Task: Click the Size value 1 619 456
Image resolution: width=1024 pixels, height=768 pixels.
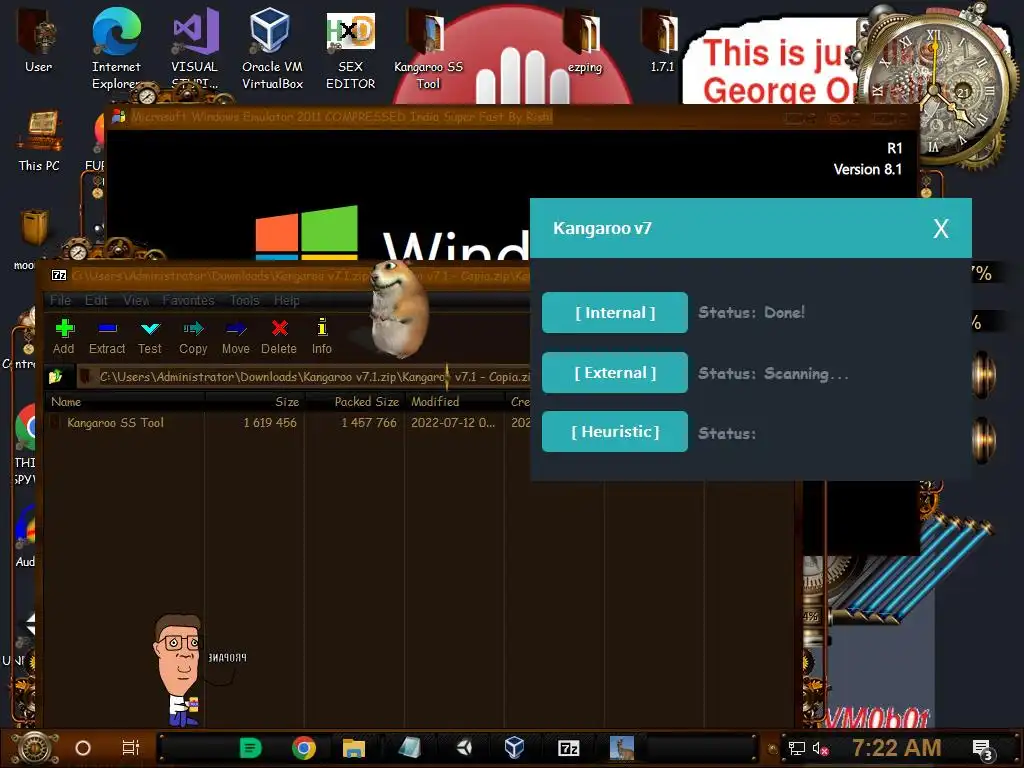Action: (x=270, y=423)
